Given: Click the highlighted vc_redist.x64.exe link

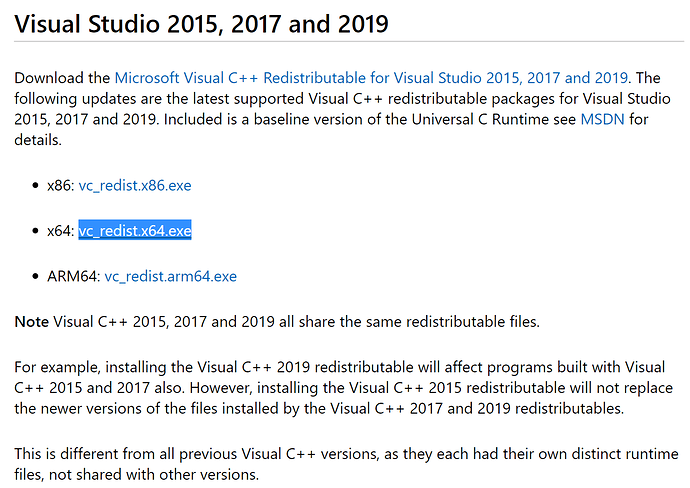Looking at the screenshot, I should [x=135, y=231].
